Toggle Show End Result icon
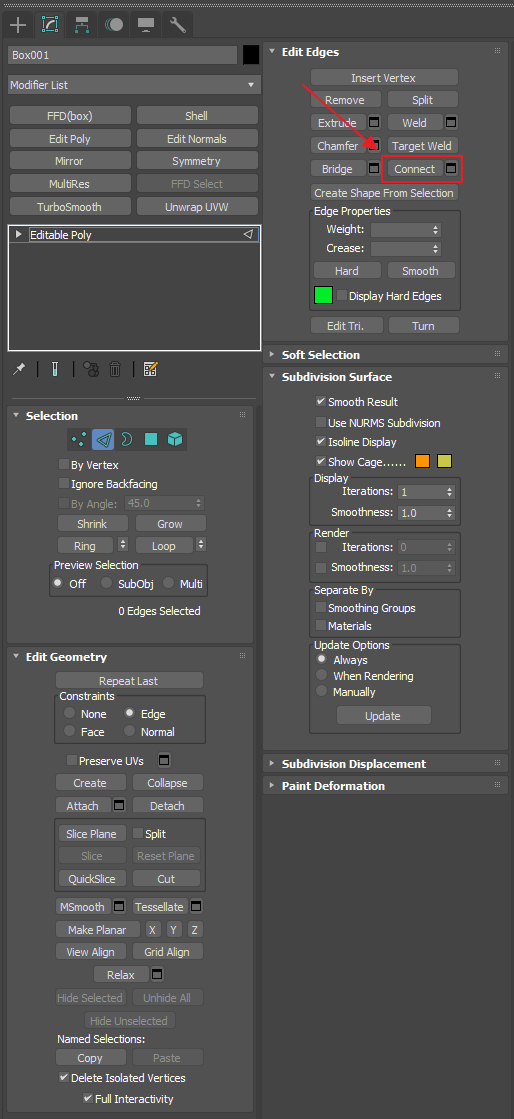The height and width of the screenshot is (1119, 514). 54,369
